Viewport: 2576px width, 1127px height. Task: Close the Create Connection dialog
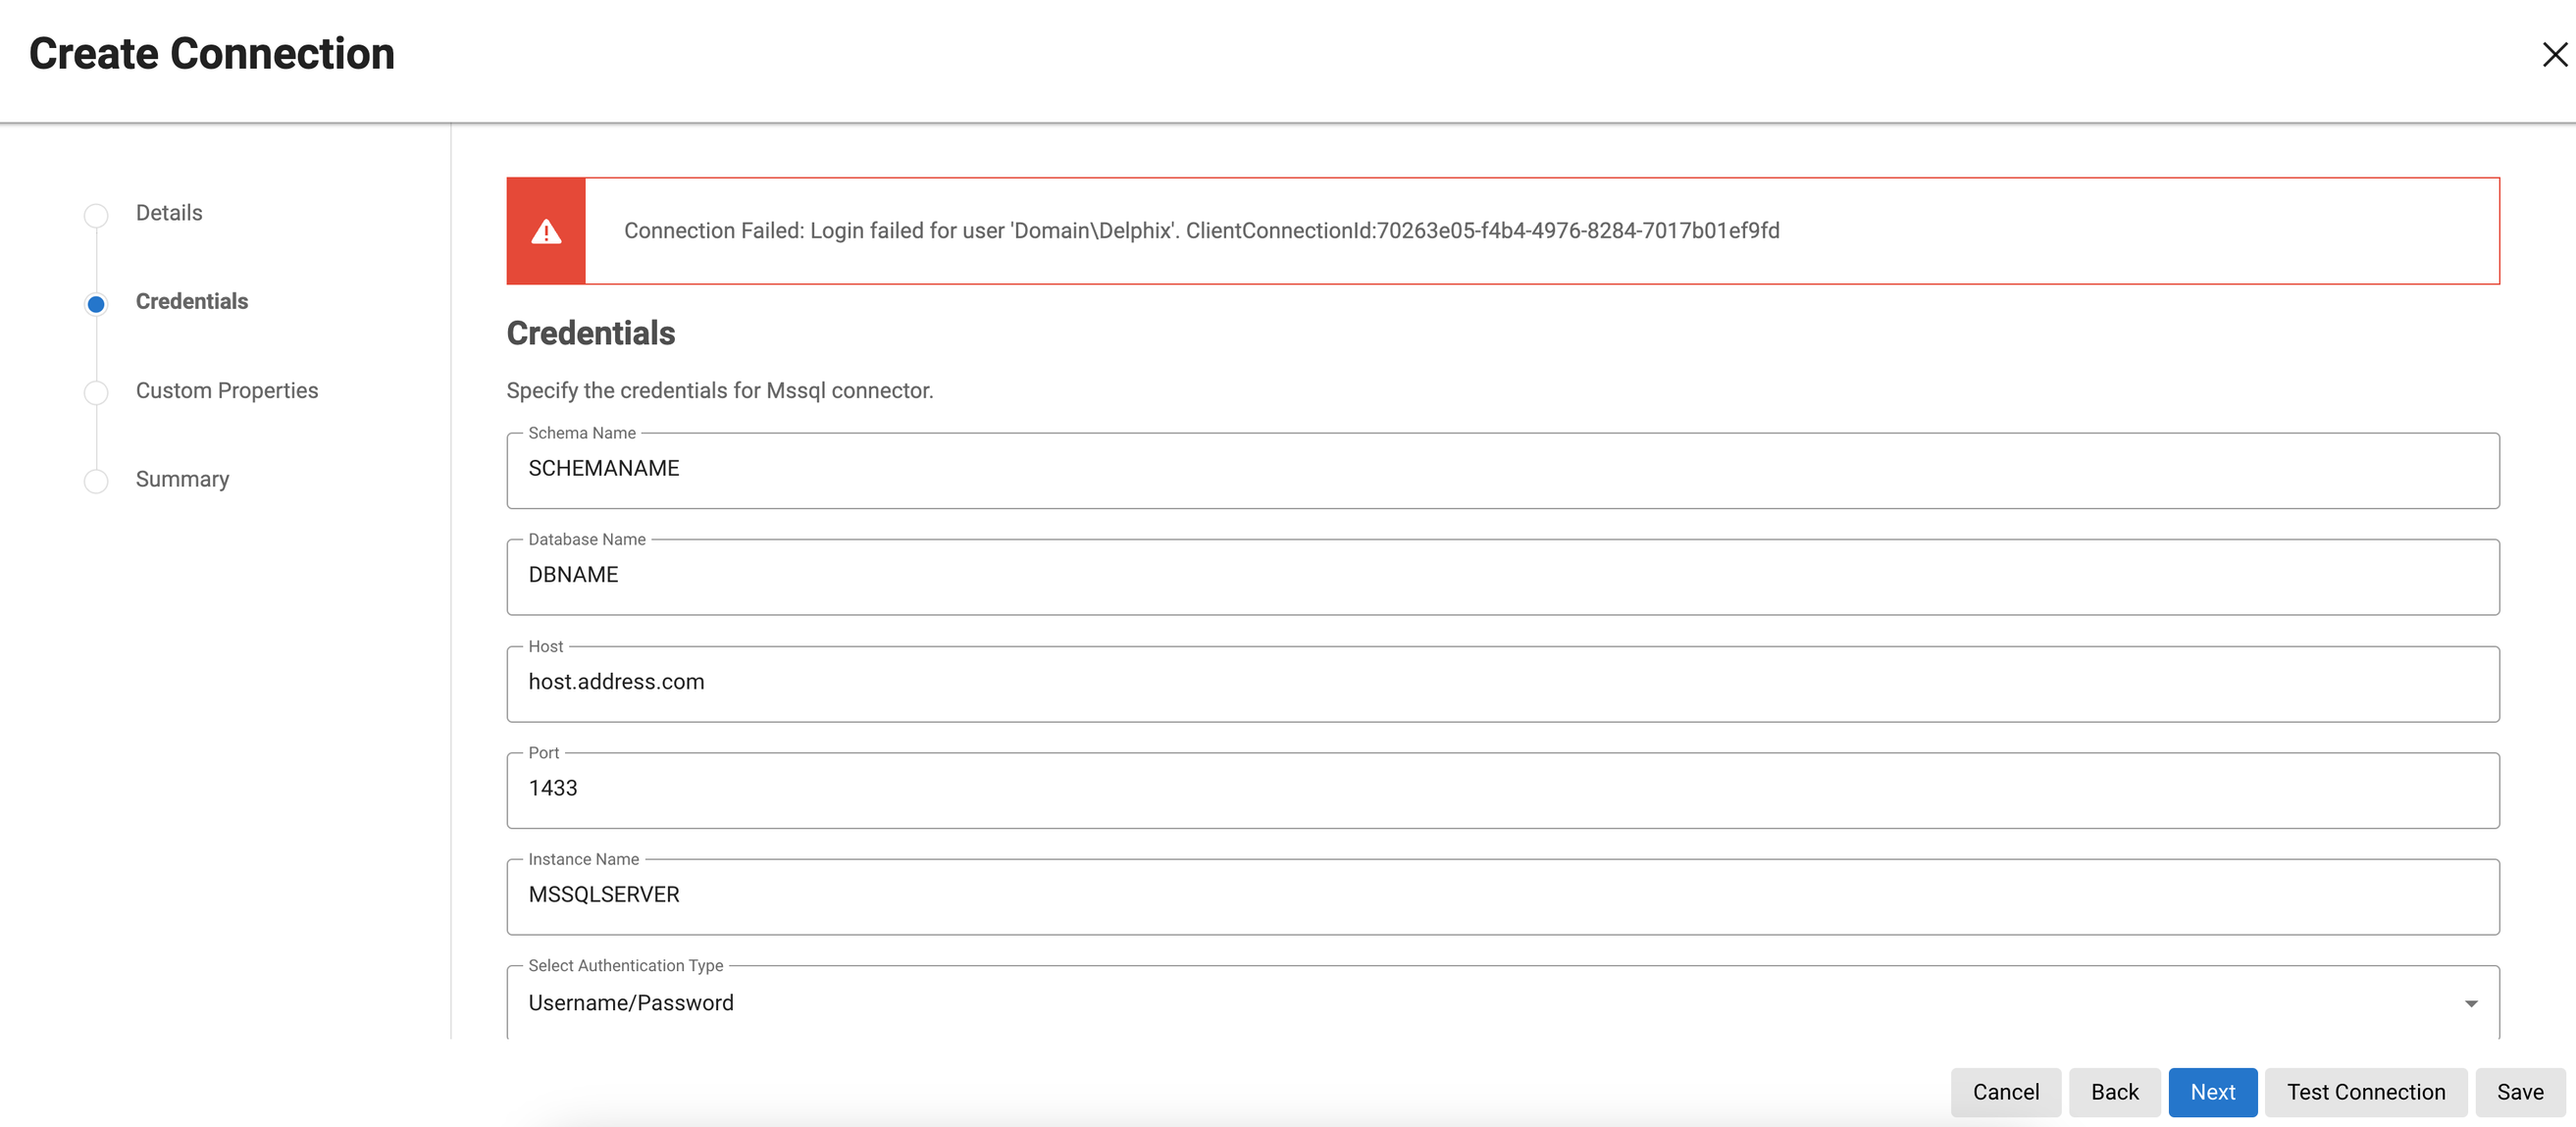2554,54
